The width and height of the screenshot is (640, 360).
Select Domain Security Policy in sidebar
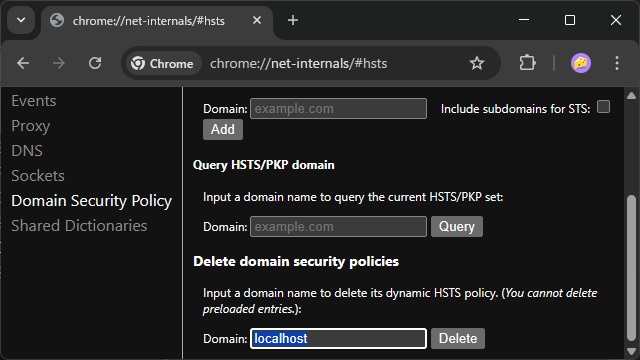pyautogui.click(x=91, y=201)
